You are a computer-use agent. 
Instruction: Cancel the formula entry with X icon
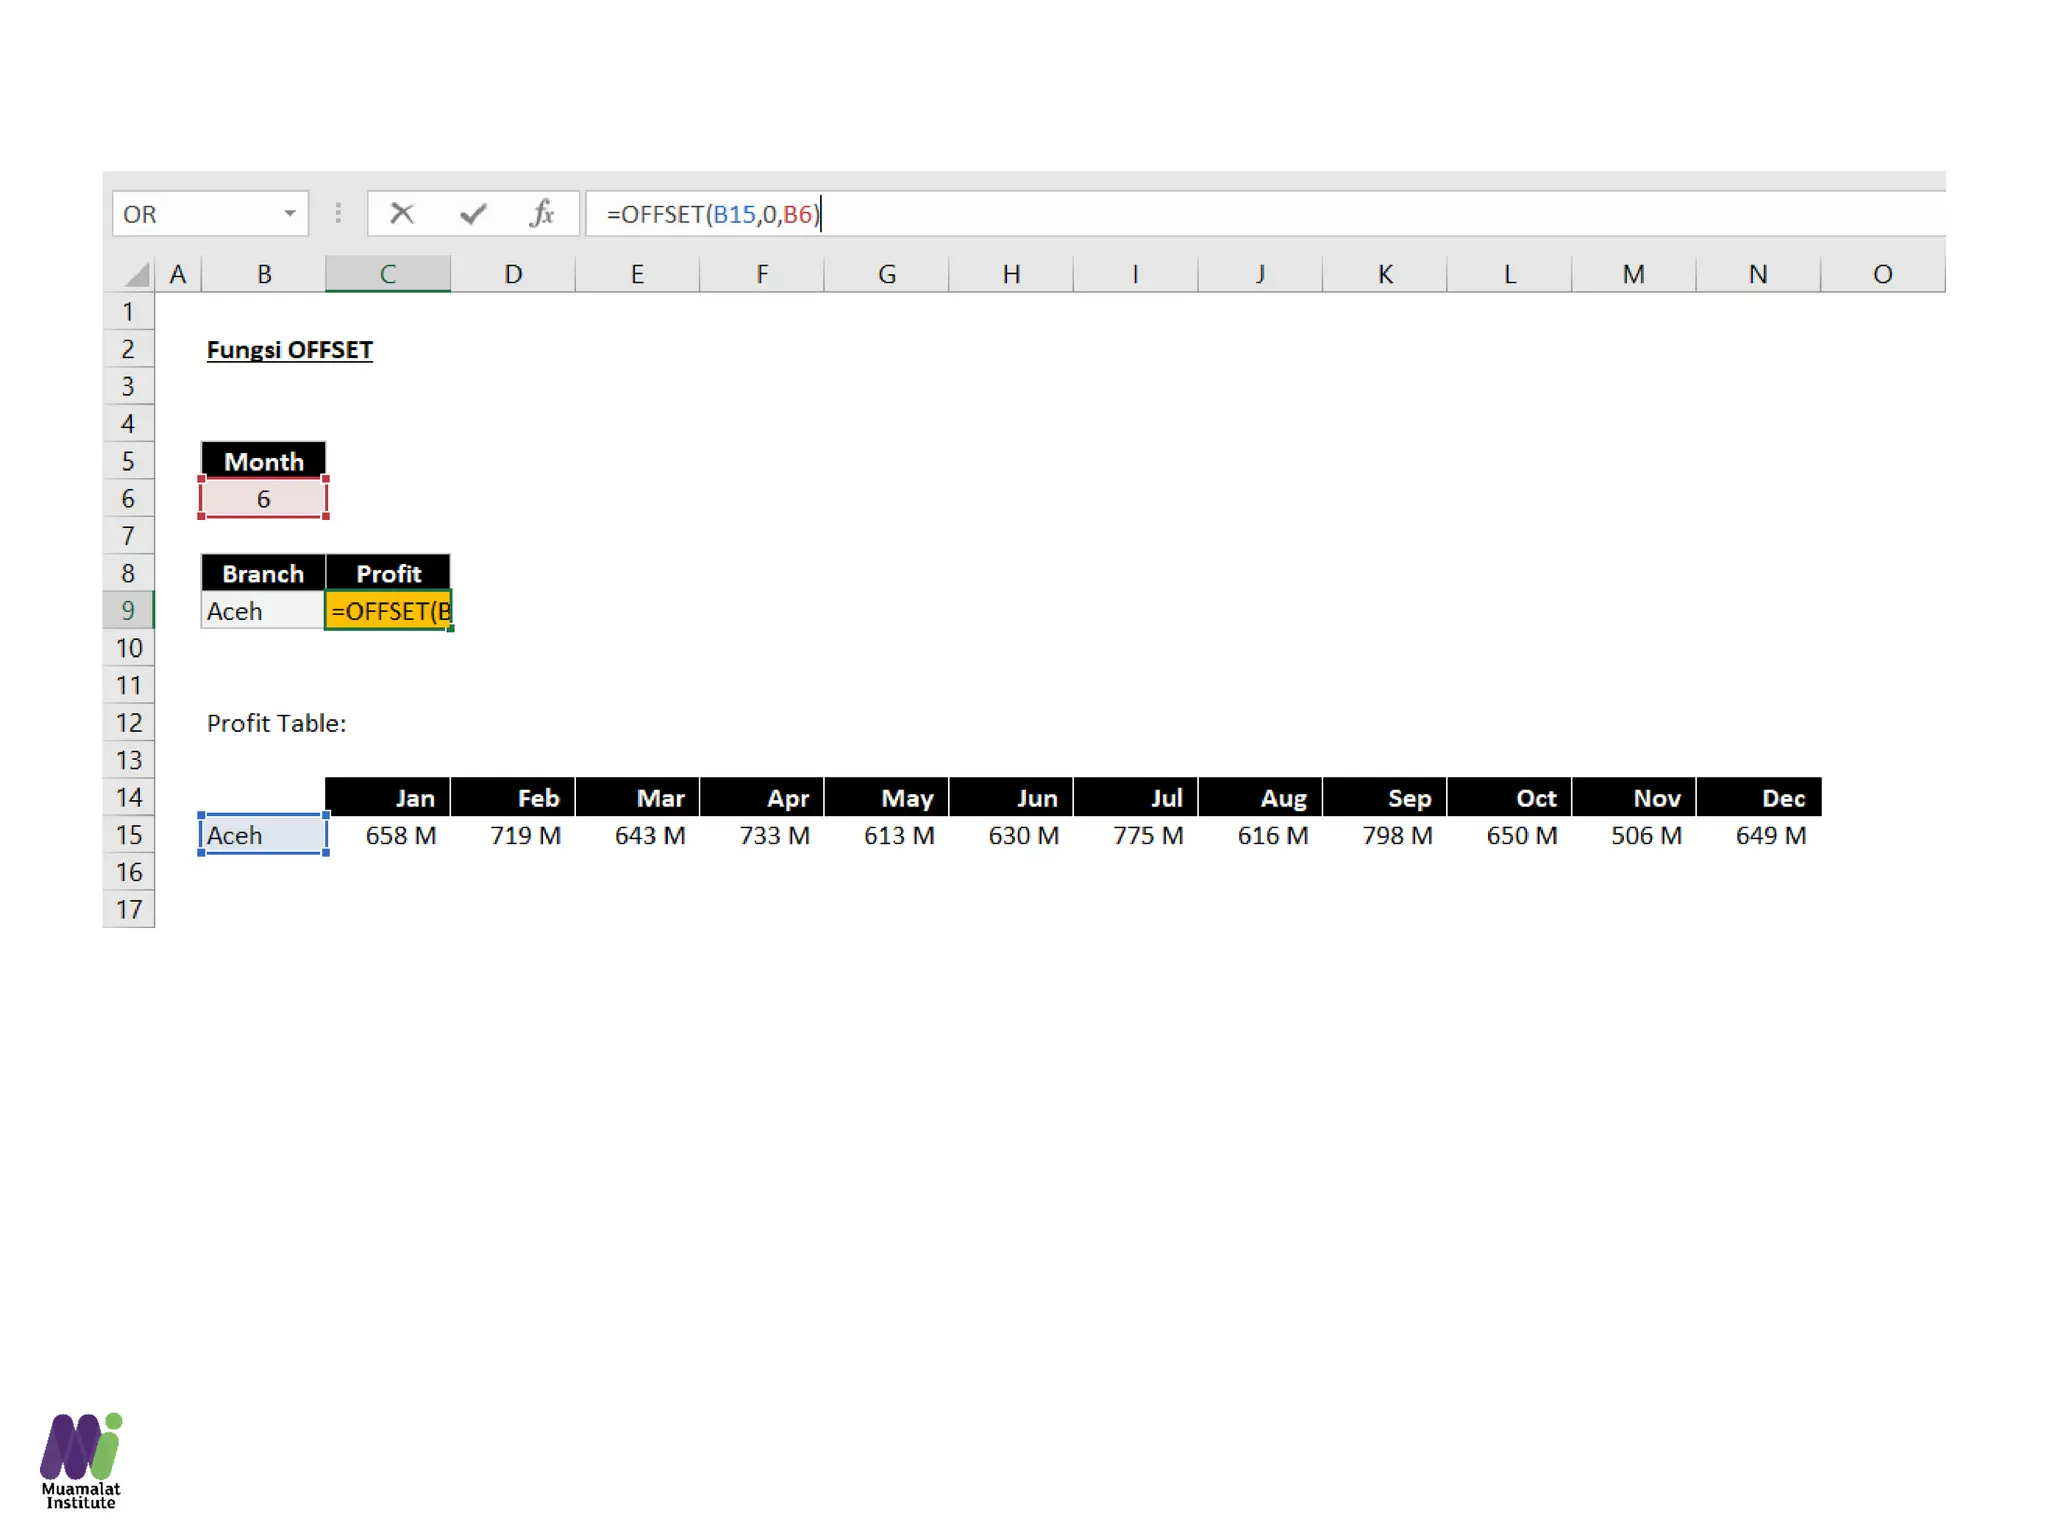click(402, 213)
